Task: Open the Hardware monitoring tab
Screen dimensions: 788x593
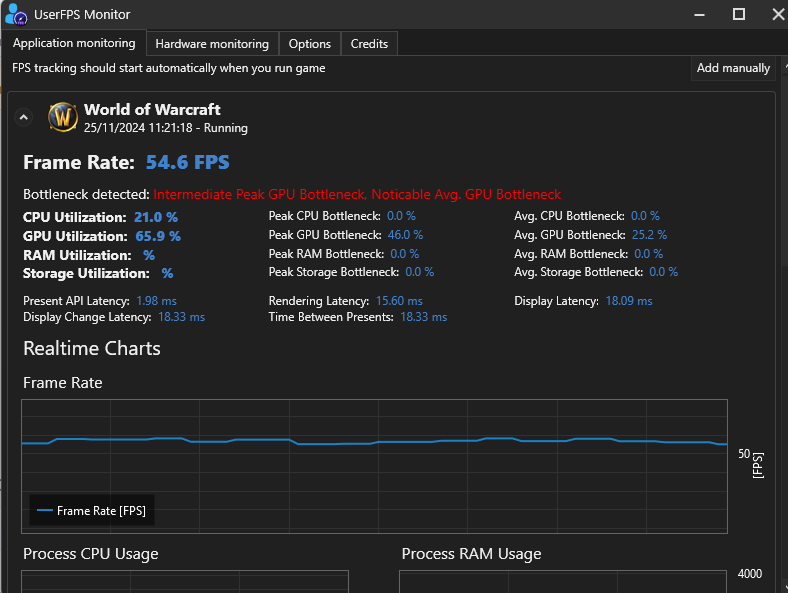Action: click(x=212, y=44)
